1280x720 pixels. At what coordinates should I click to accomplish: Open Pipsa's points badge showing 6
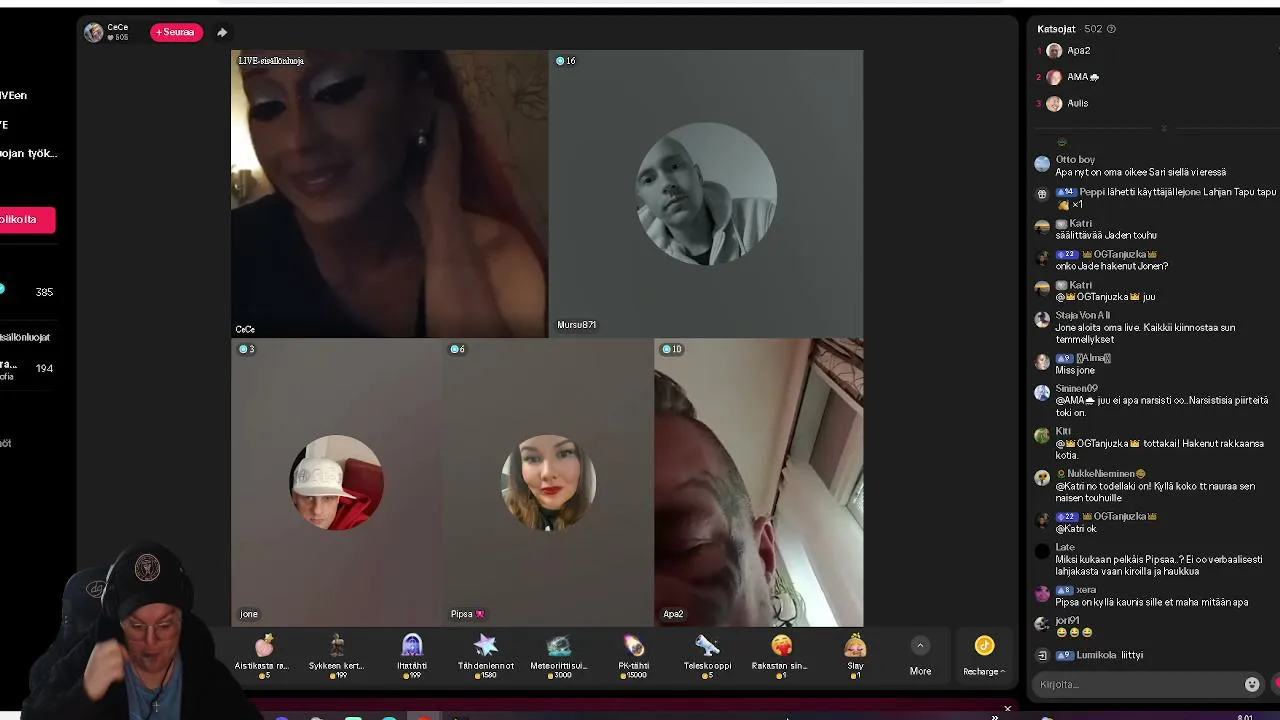pos(457,349)
